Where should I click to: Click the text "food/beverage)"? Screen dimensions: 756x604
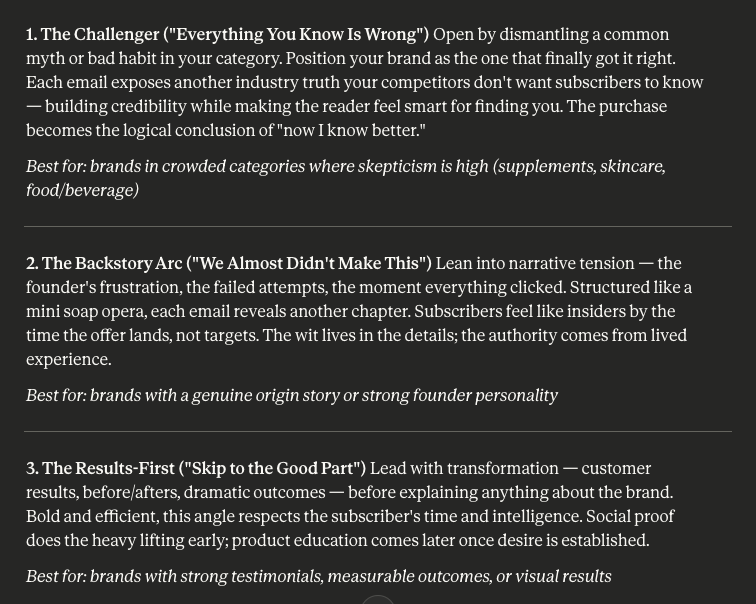[x=82, y=190]
